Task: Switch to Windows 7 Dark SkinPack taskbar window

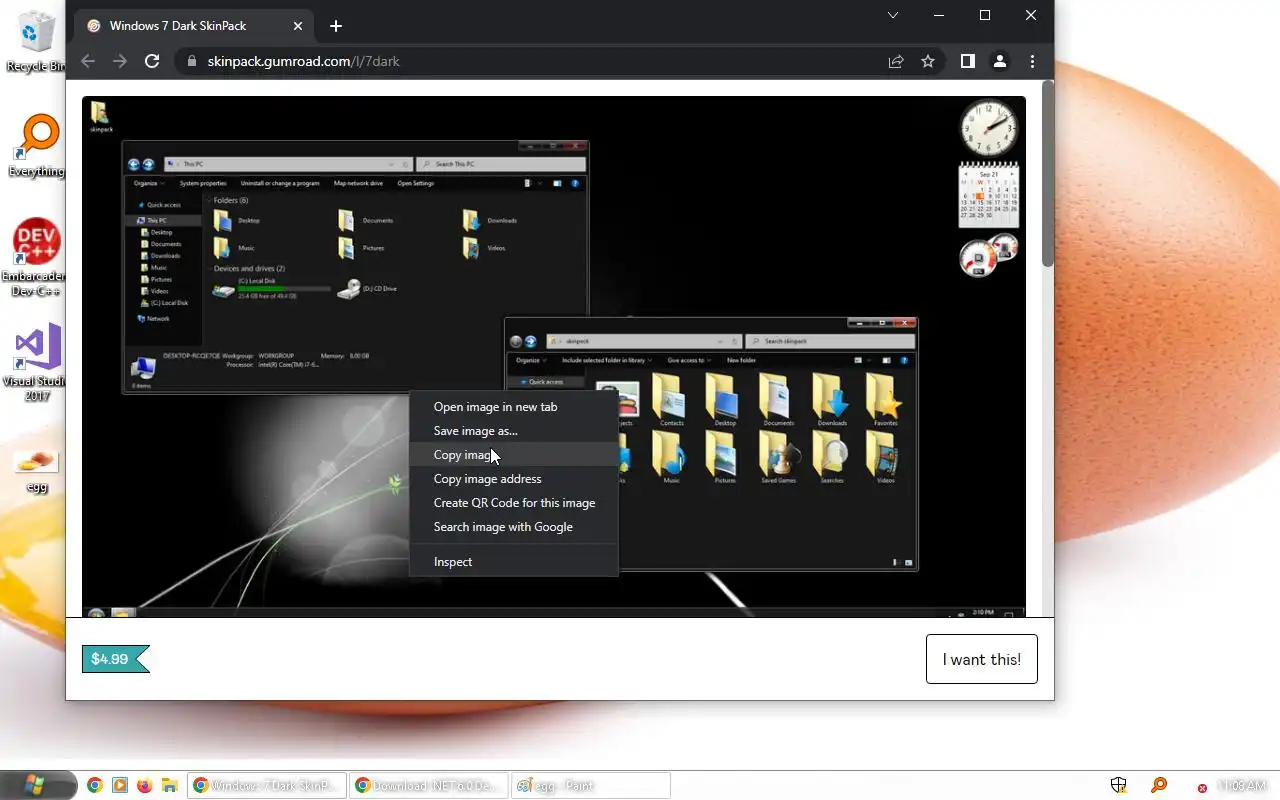Action: coord(267,786)
